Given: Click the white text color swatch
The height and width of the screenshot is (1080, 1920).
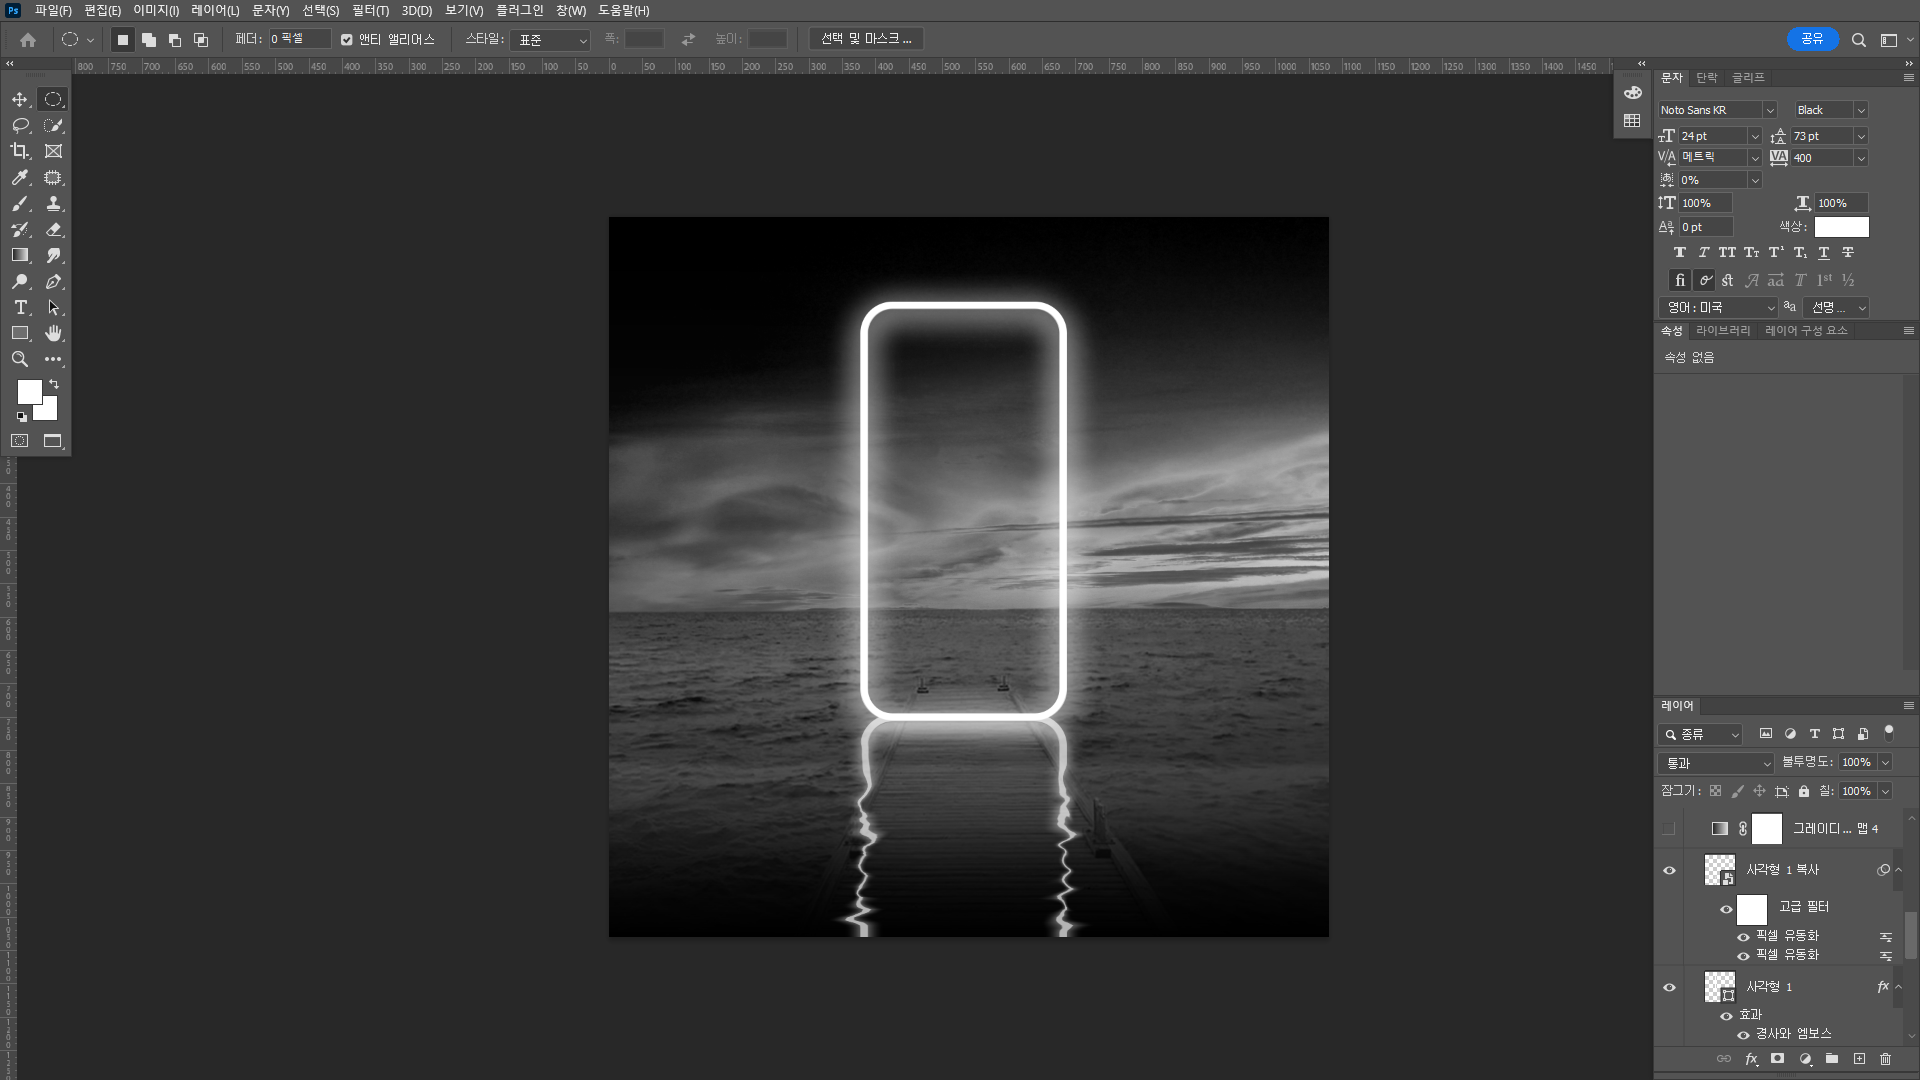Looking at the screenshot, I should (1841, 227).
